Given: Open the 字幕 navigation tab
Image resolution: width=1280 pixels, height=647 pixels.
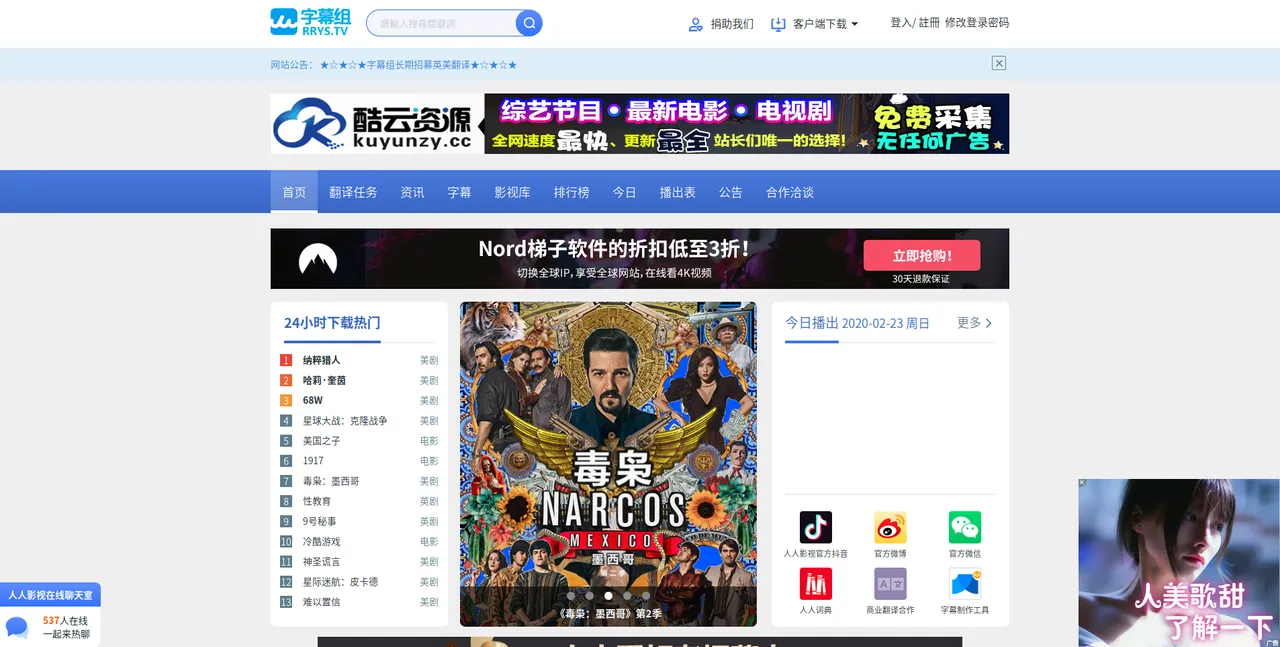Looking at the screenshot, I should click(459, 192).
